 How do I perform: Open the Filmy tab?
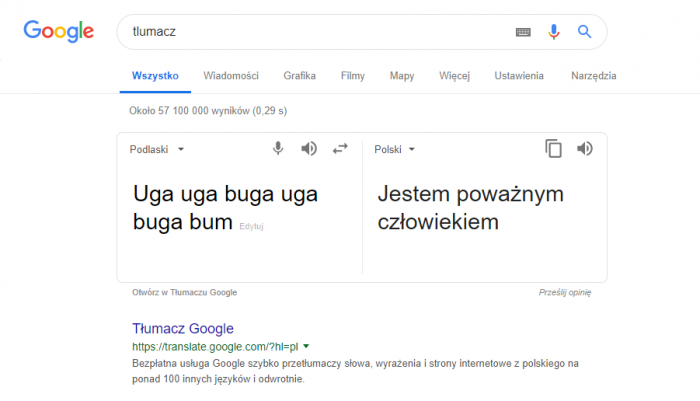tap(353, 76)
